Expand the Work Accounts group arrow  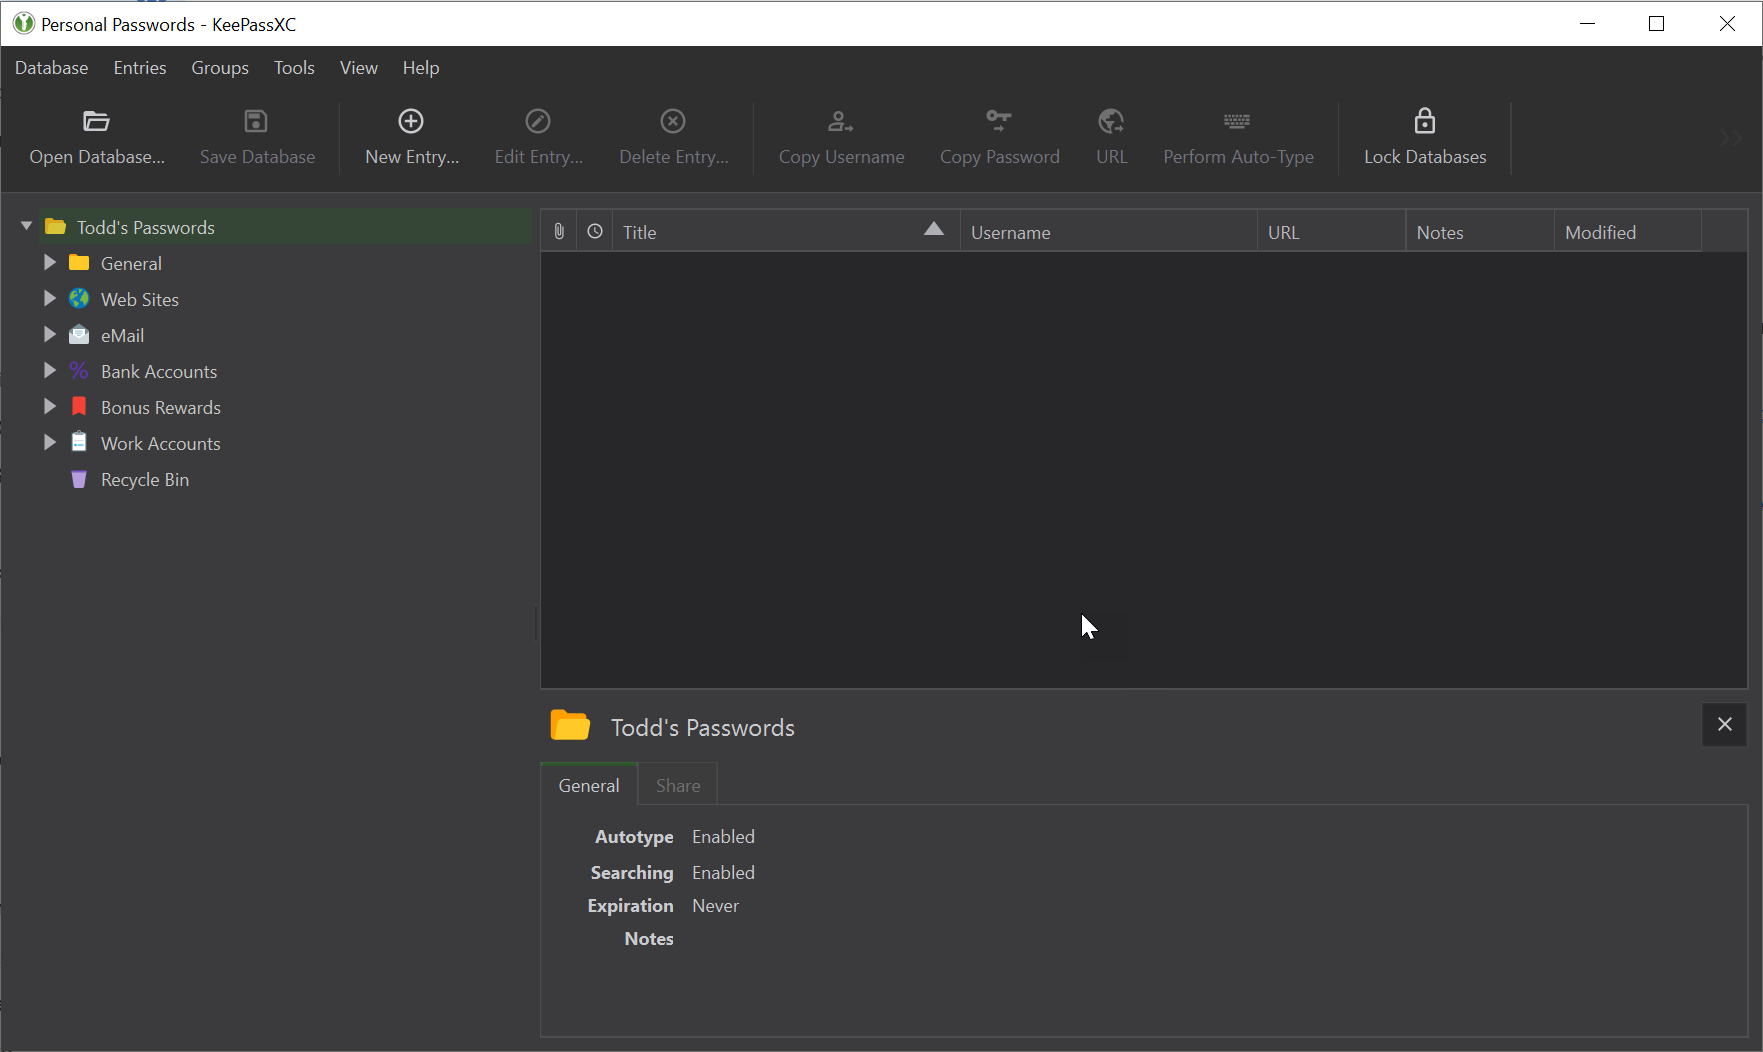pyautogui.click(x=49, y=442)
